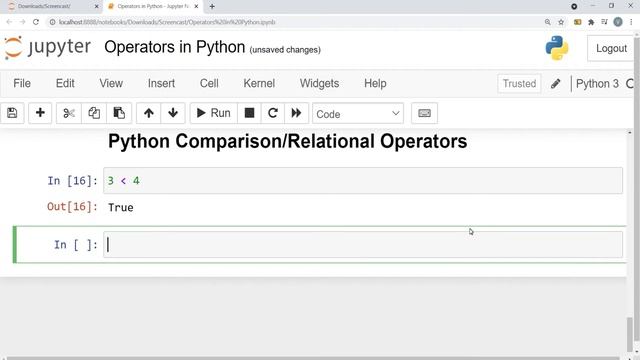Open the cell type Code dropdown
This screenshot has width=640, height=360.
pyautogui.click(x=358, y=114)
